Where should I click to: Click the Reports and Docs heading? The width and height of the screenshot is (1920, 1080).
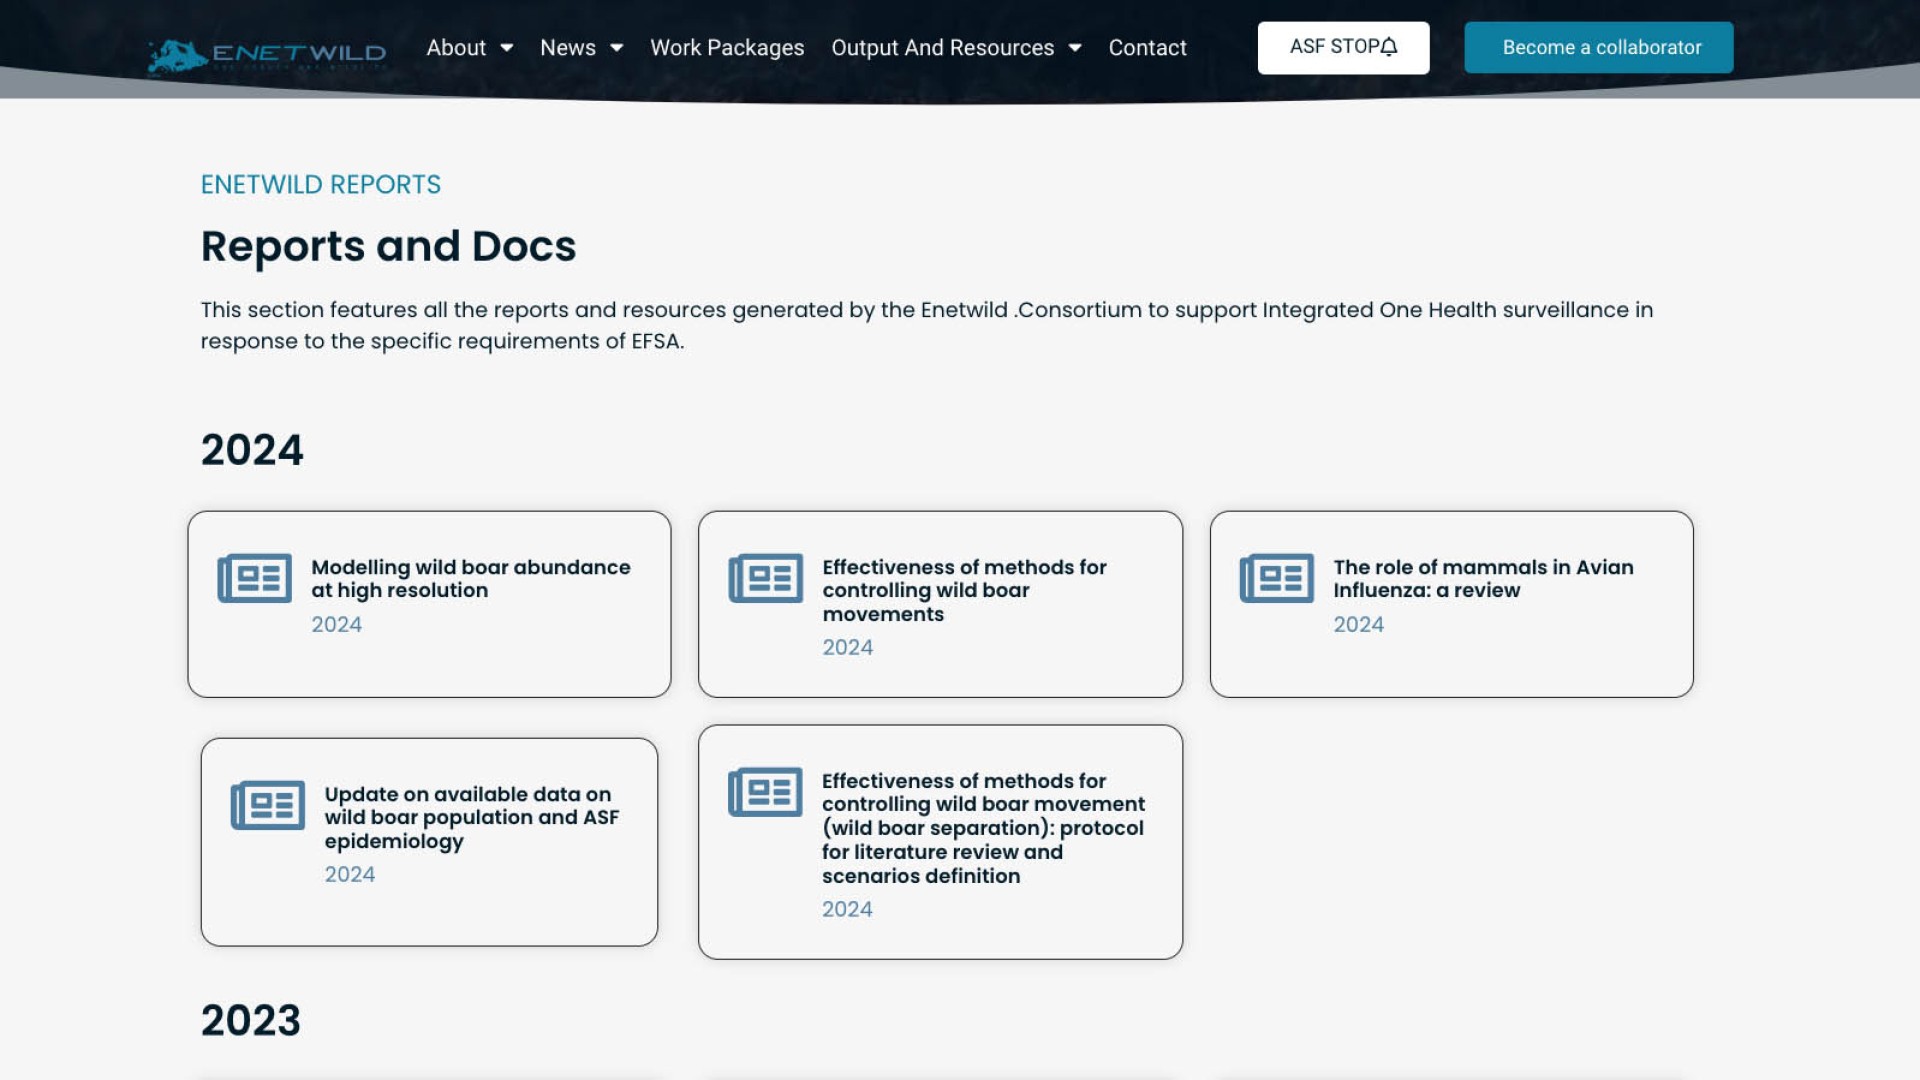(x=388, y=246)
